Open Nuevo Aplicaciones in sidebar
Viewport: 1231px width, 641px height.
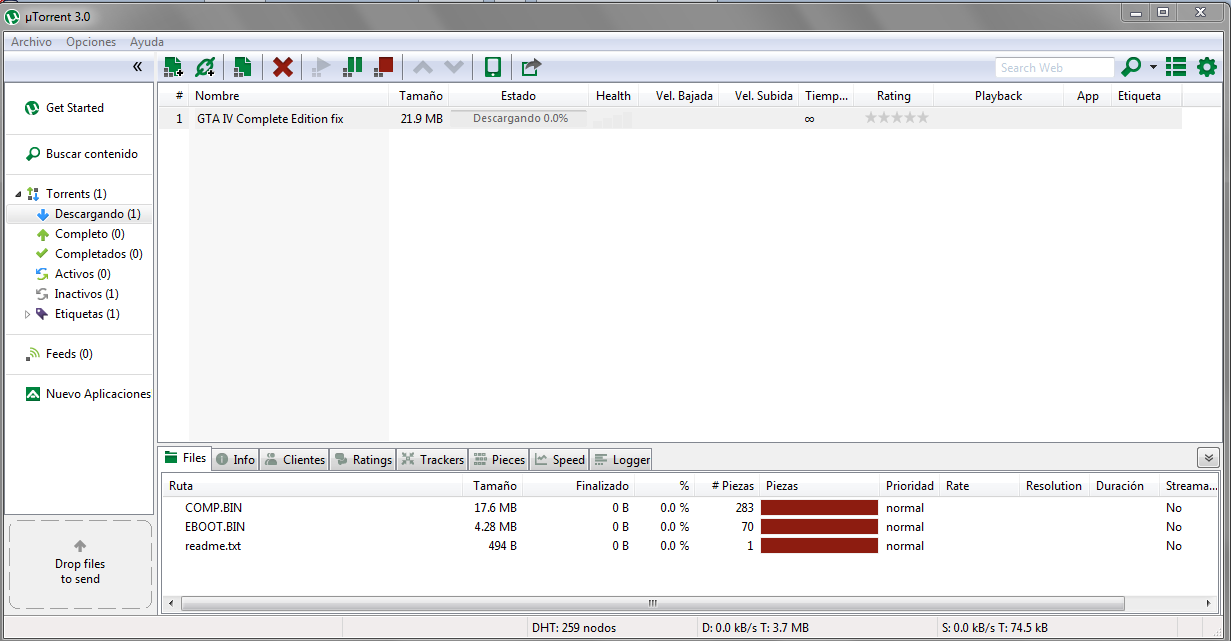(x=98, y=394)
